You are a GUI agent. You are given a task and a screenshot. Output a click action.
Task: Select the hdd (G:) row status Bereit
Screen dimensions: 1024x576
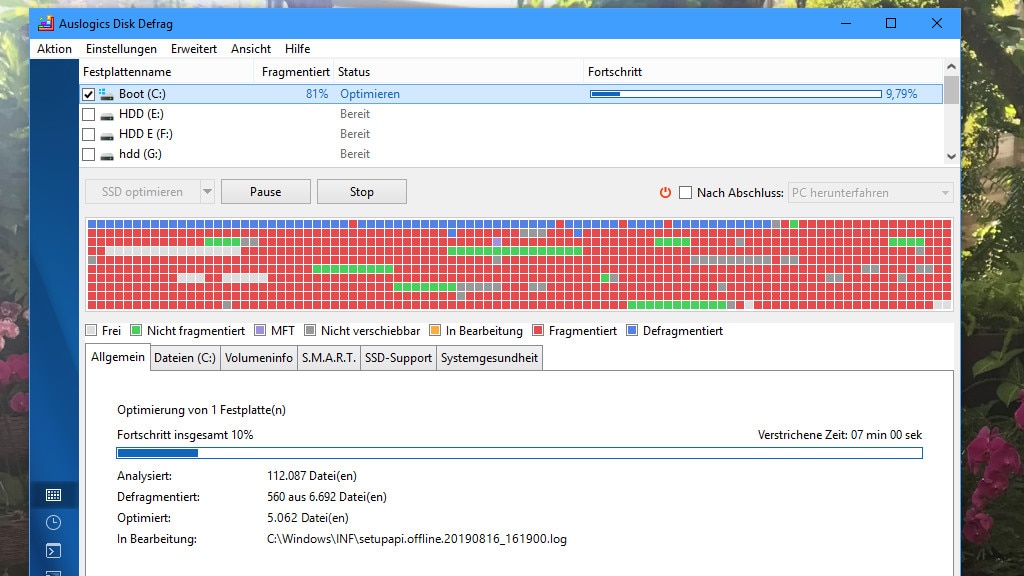(355, 154)
